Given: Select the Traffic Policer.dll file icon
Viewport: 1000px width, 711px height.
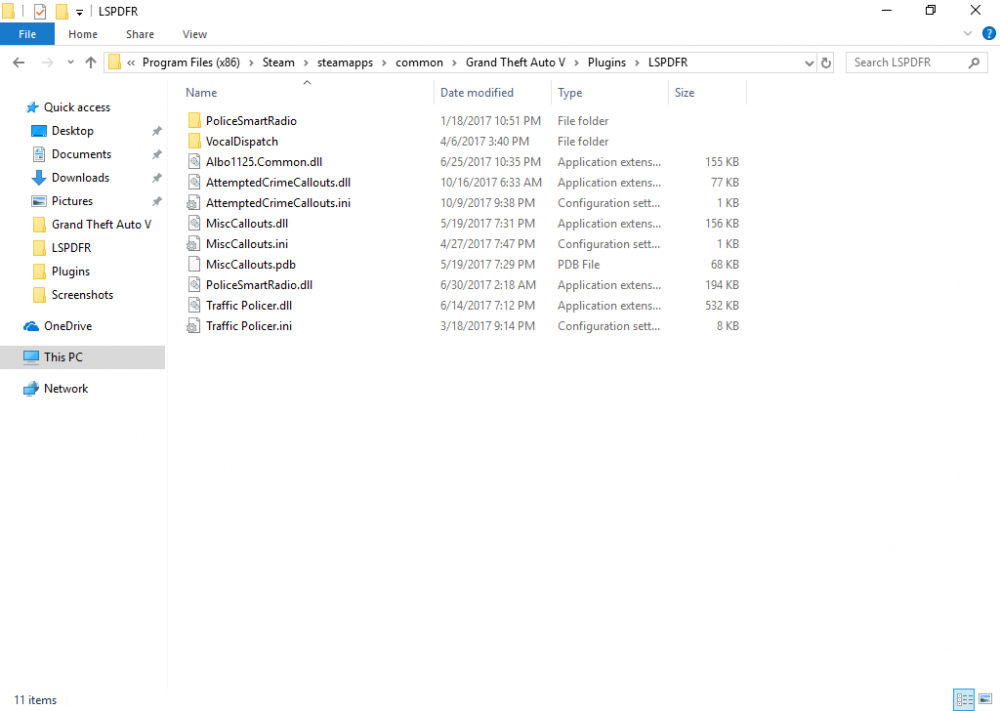Looking at the screenshot, I should [195, 305].
